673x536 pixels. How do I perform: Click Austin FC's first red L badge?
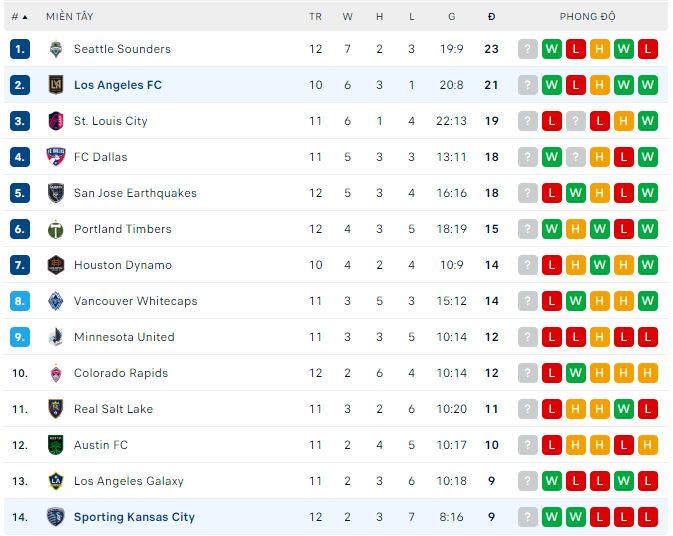(552, 445)
